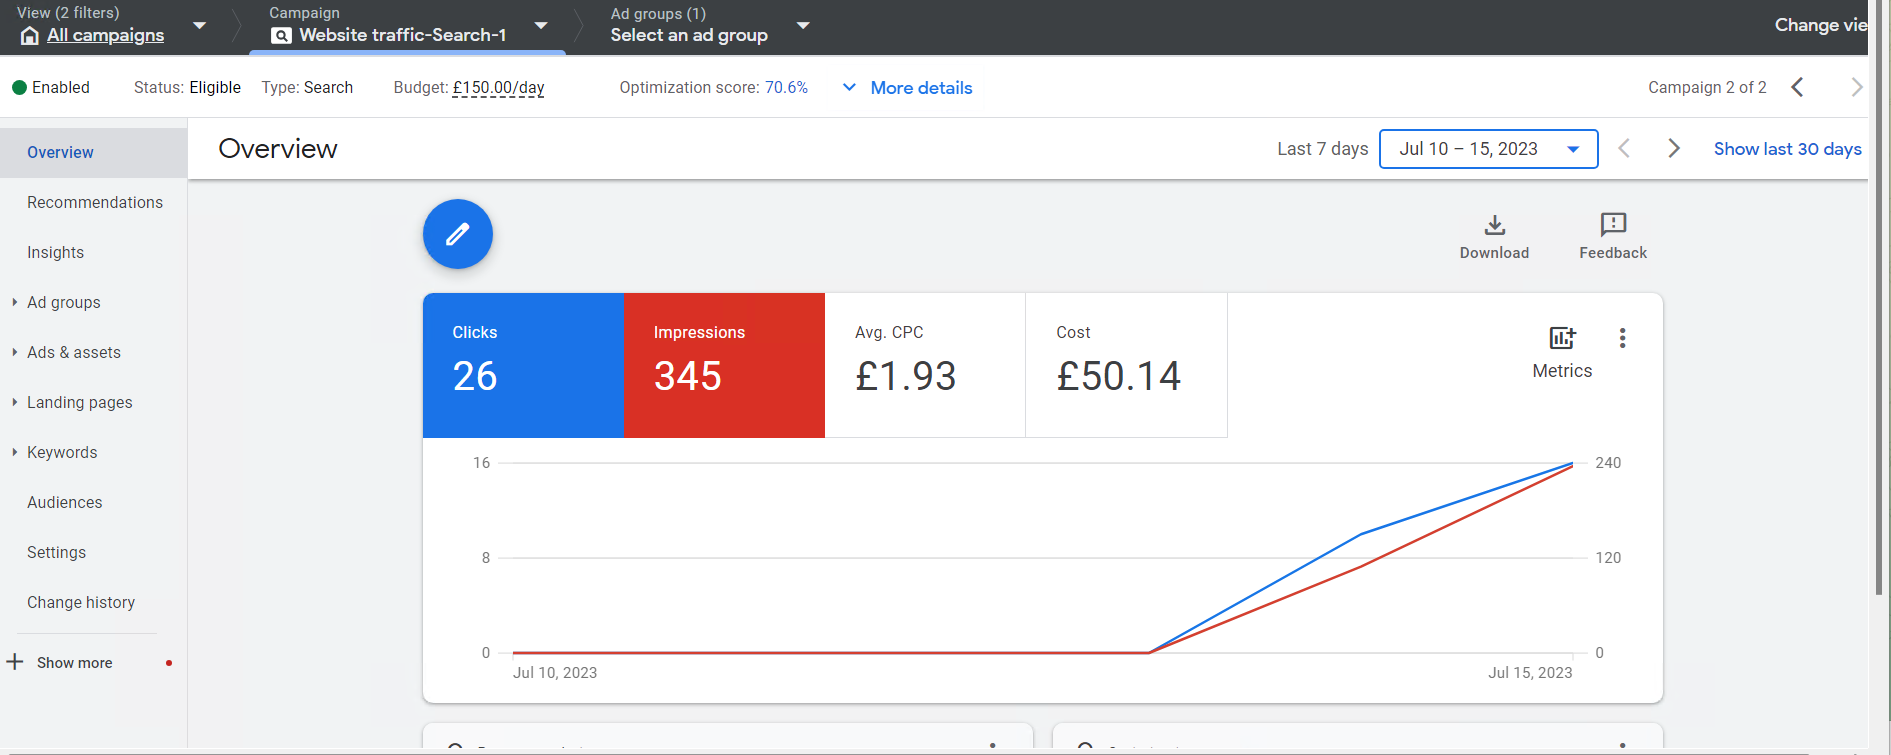Click the plus icon next to Show more
1891x755 pixels.
[15, 662]
